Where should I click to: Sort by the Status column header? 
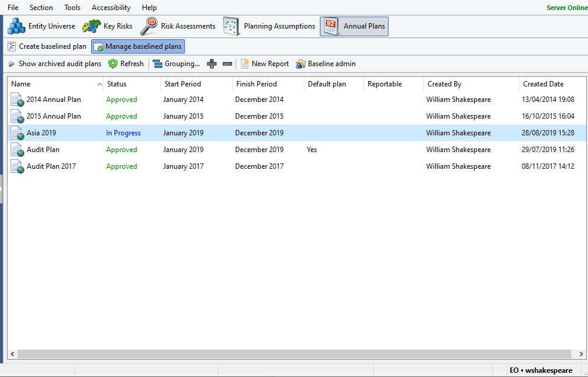pos(132,84)
